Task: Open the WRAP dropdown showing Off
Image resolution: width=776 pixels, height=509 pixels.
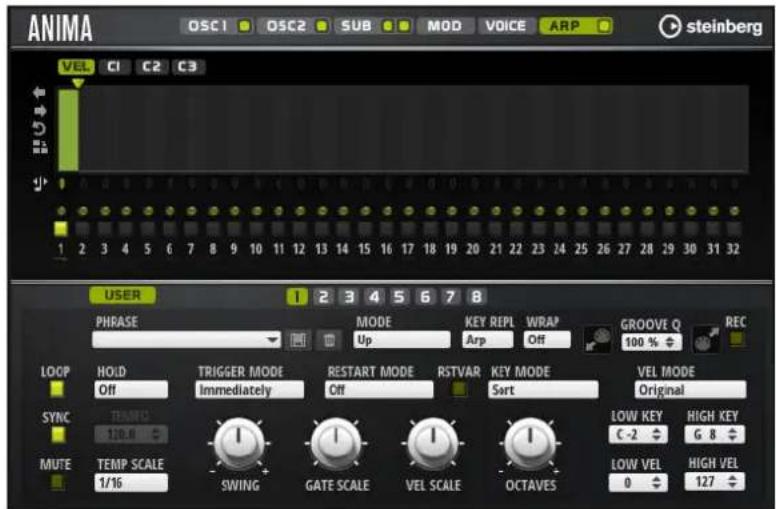Action: tap(547, 340)
